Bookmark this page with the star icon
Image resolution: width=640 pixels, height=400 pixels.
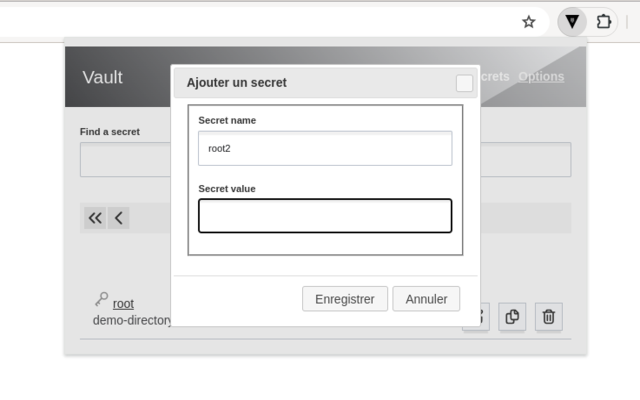tap(529, 22)
